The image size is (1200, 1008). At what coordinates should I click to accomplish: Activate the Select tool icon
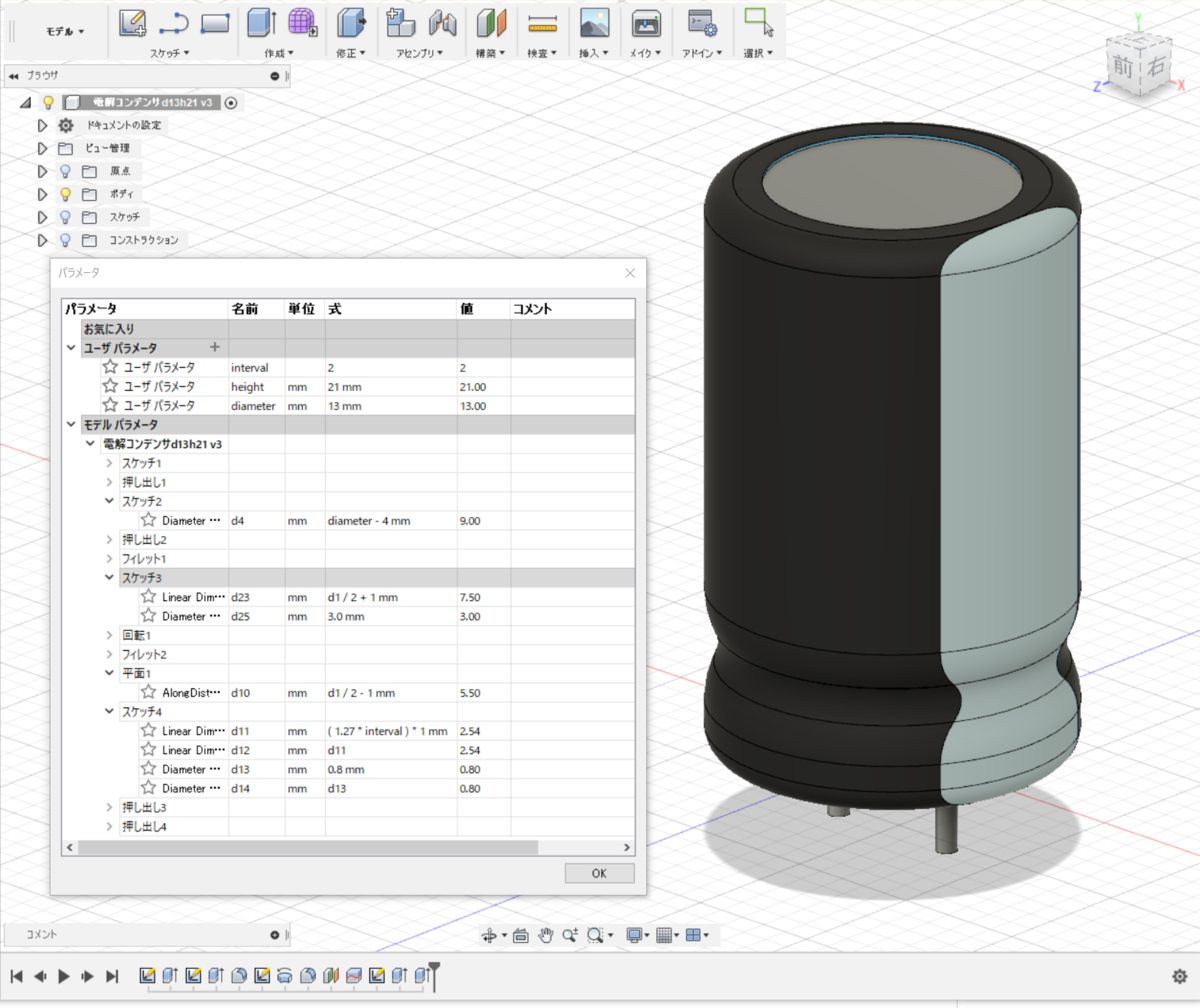coord(760,23)
